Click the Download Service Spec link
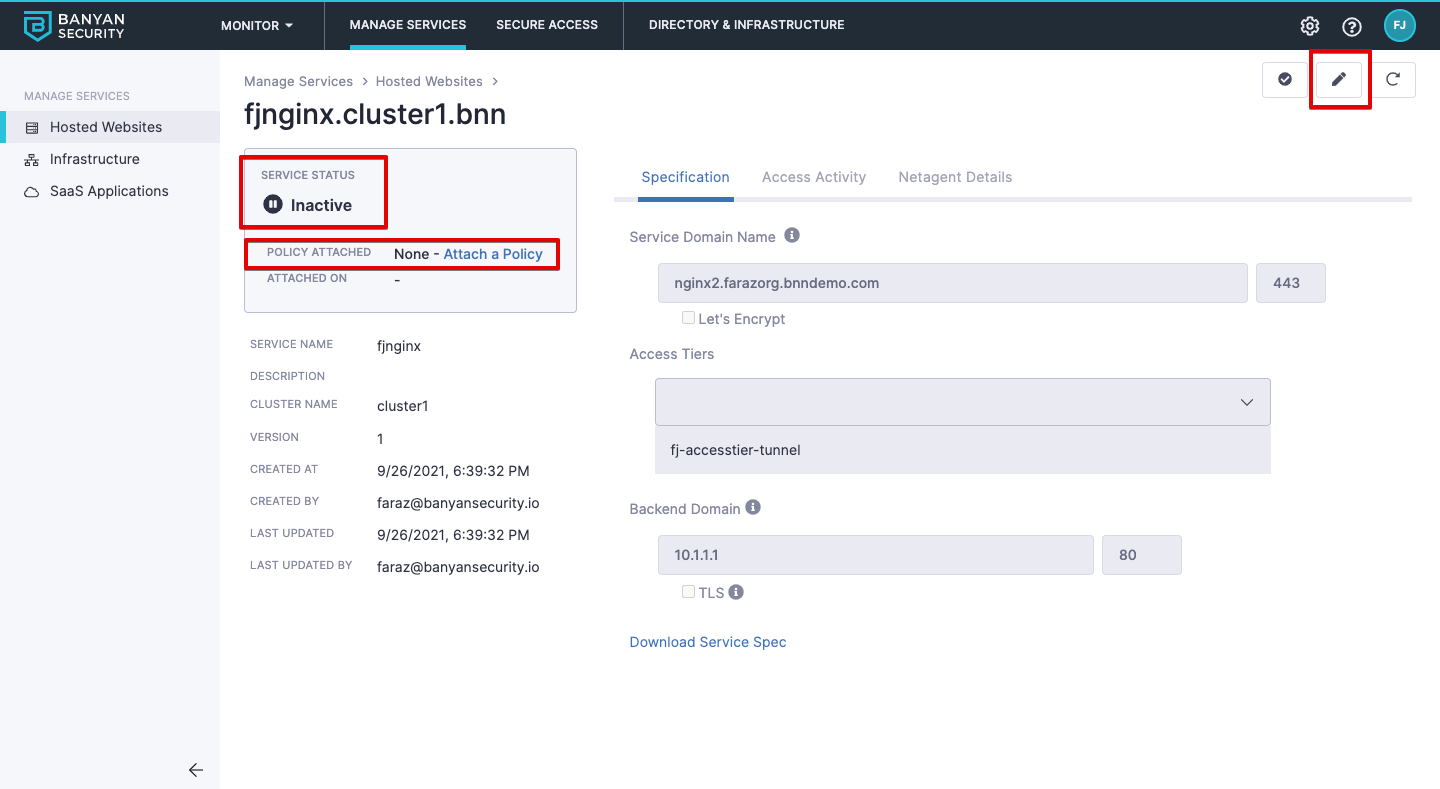 point(707,642)
